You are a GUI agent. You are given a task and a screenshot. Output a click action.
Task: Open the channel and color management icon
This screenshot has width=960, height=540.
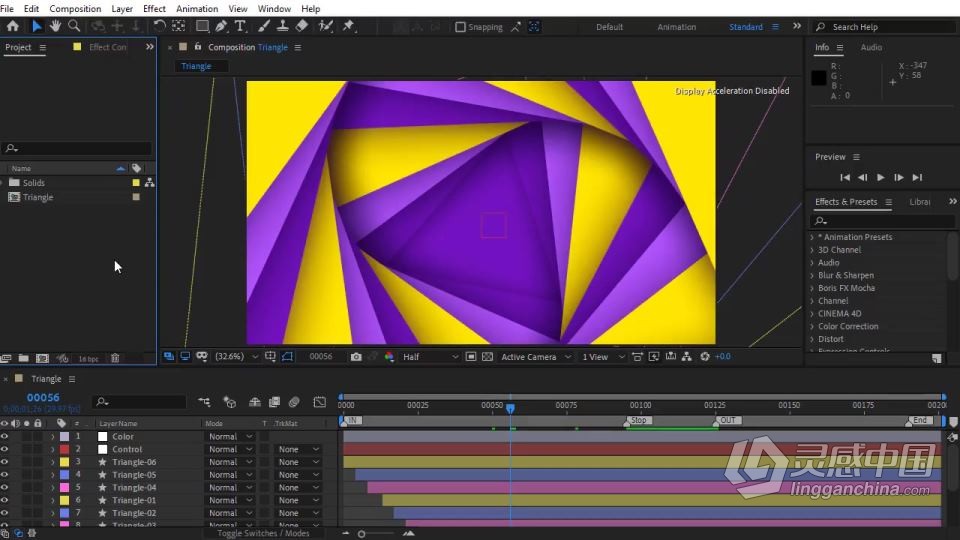[x=389, y=356]
